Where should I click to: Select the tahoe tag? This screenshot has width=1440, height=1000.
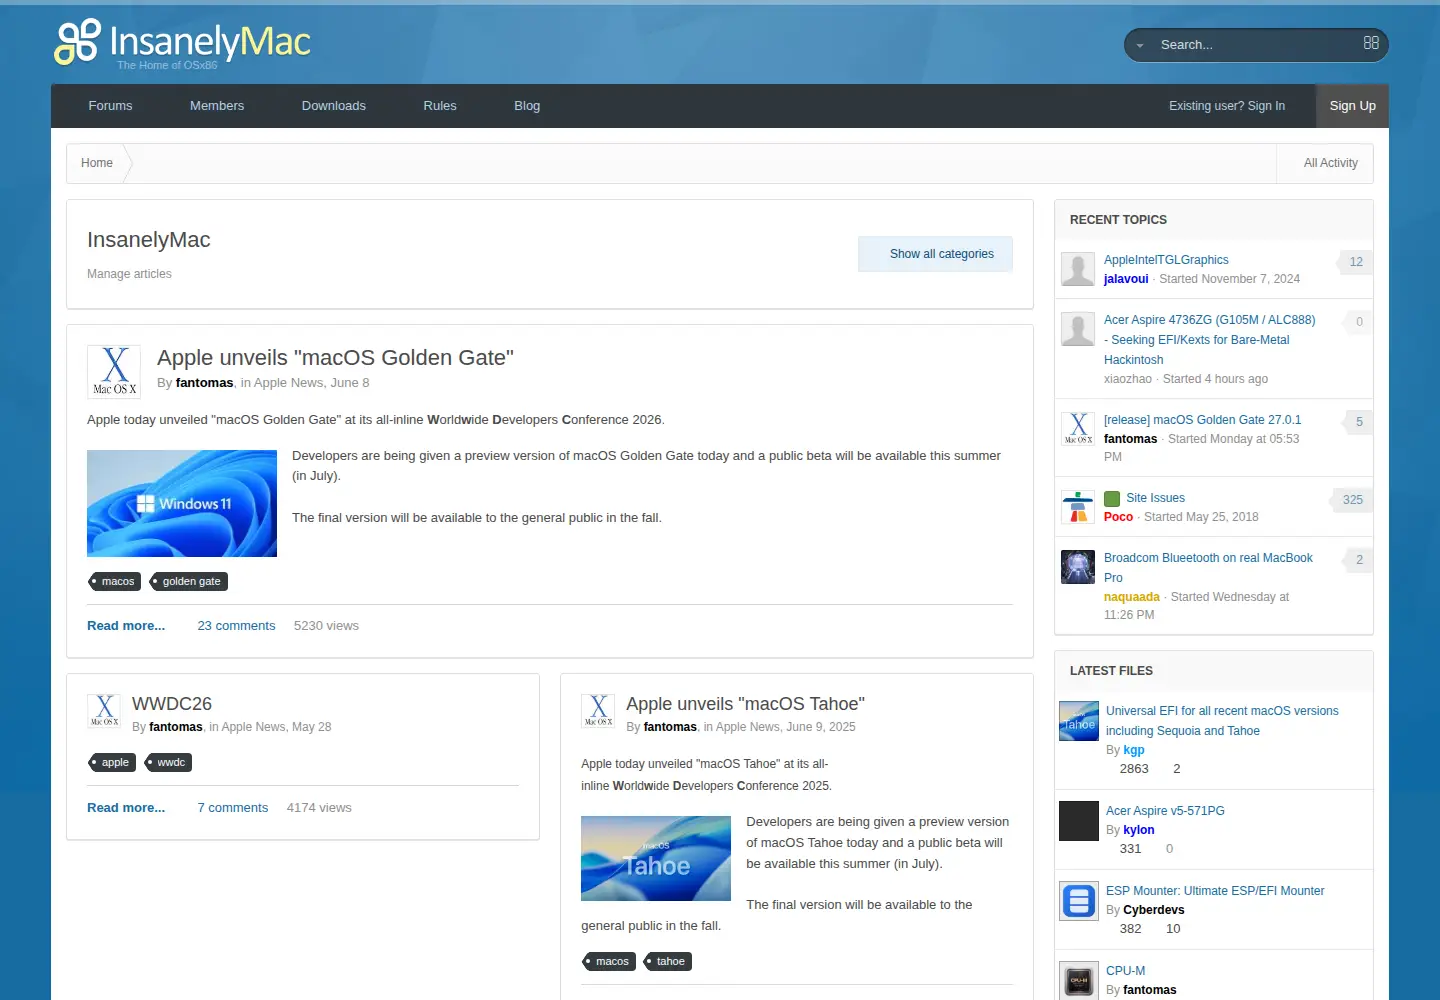click(x=669, y=961)
